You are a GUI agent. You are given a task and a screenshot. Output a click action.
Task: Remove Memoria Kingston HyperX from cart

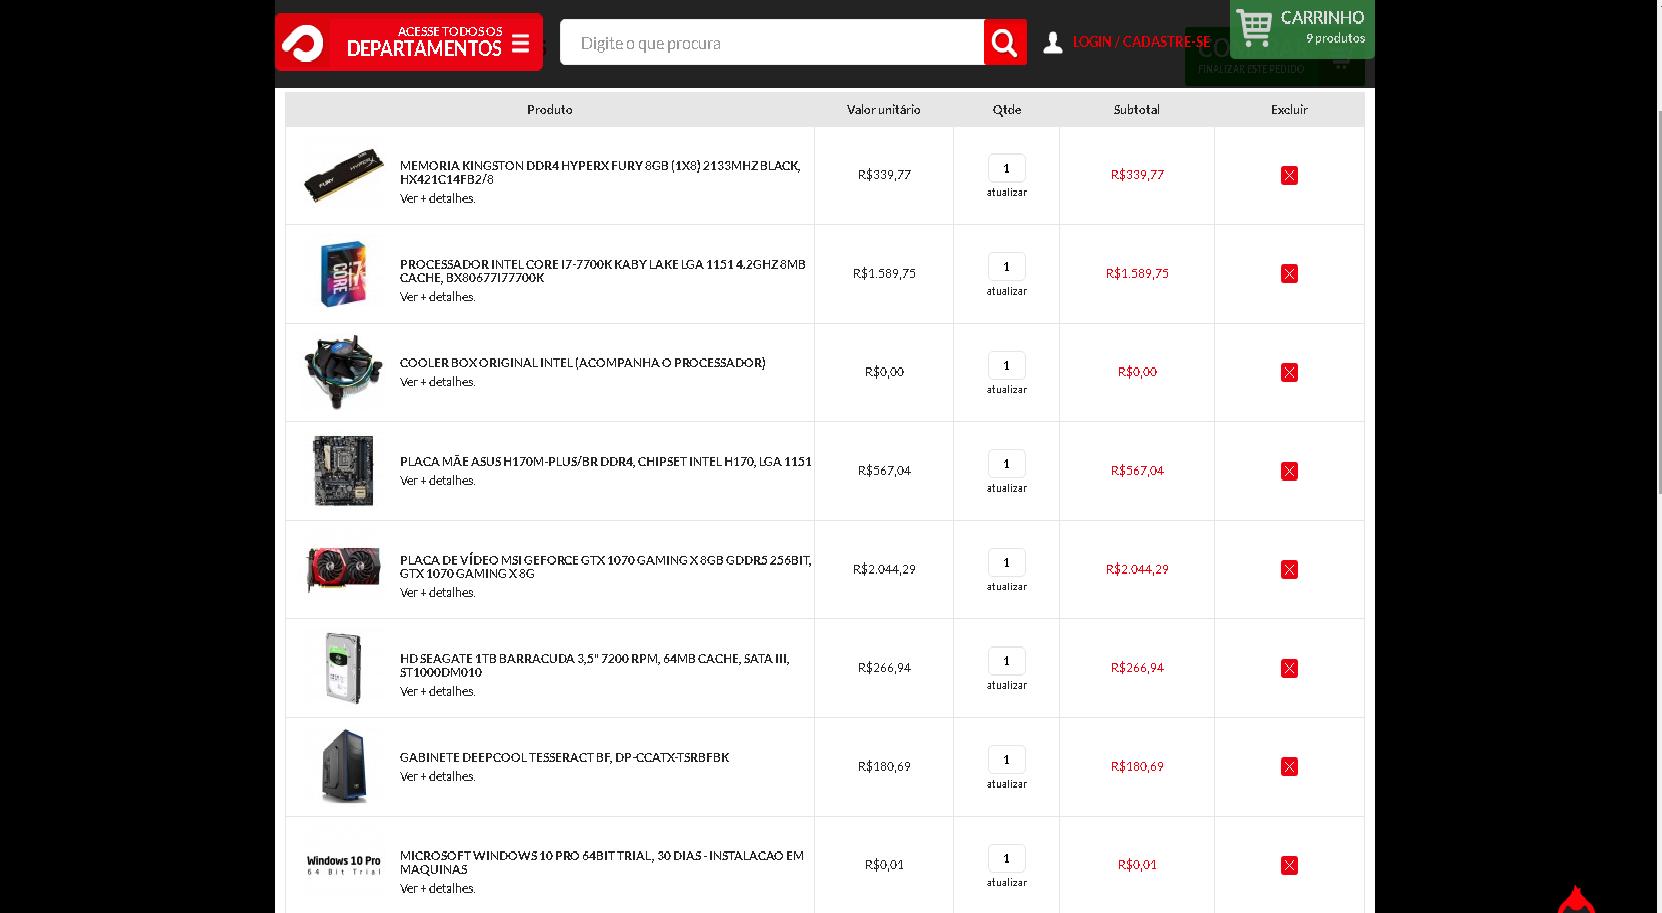(x=1289, y=175)
